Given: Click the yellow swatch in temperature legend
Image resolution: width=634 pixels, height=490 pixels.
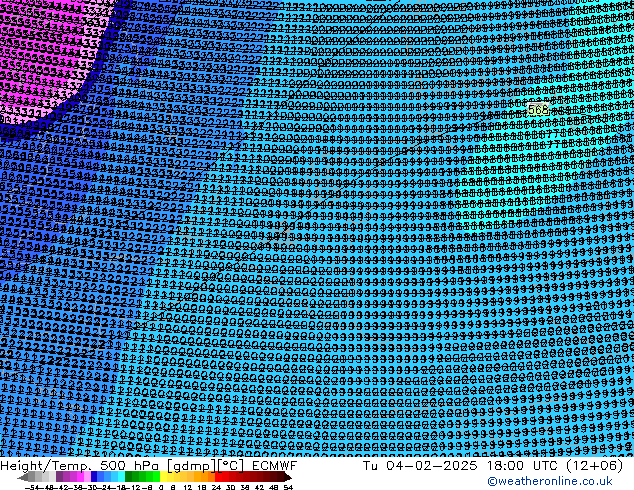Looking at the screenshot, I should pos(163,477).
